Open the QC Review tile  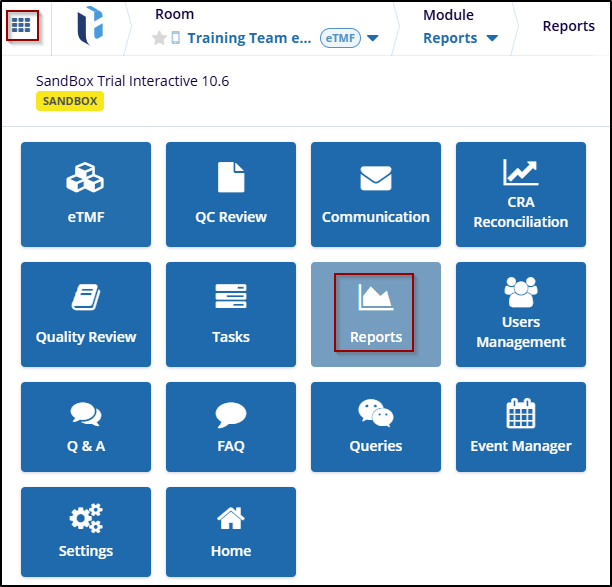tap(231, 194)
